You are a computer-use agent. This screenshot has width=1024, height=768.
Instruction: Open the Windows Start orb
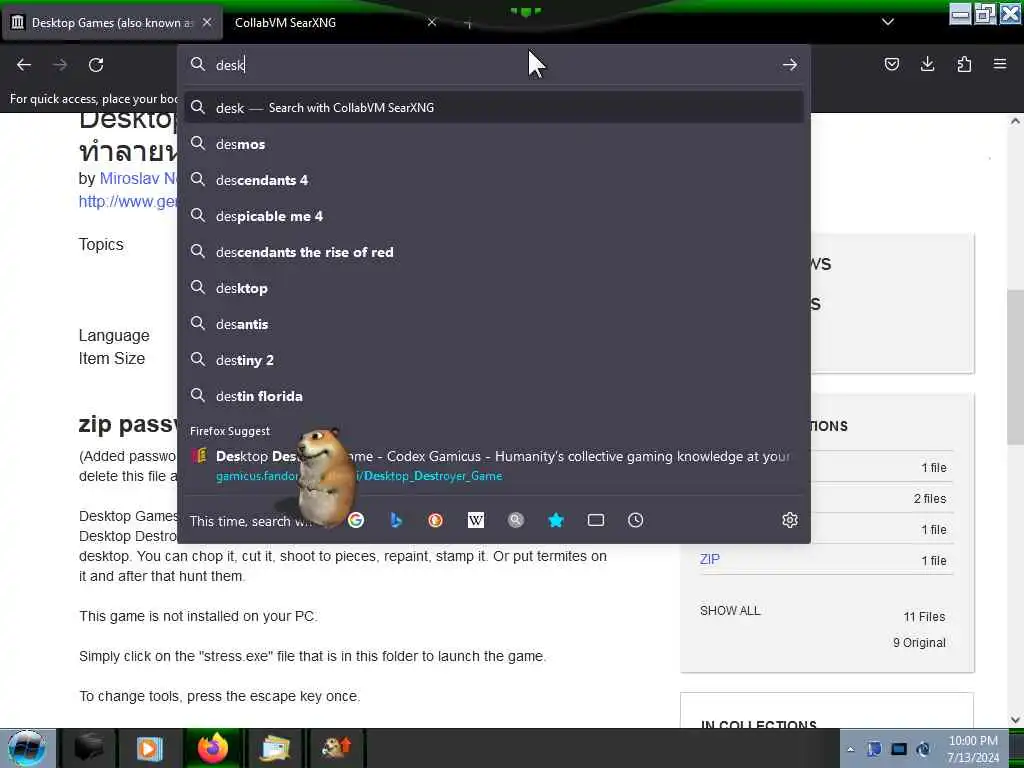[x=27, y=748]
